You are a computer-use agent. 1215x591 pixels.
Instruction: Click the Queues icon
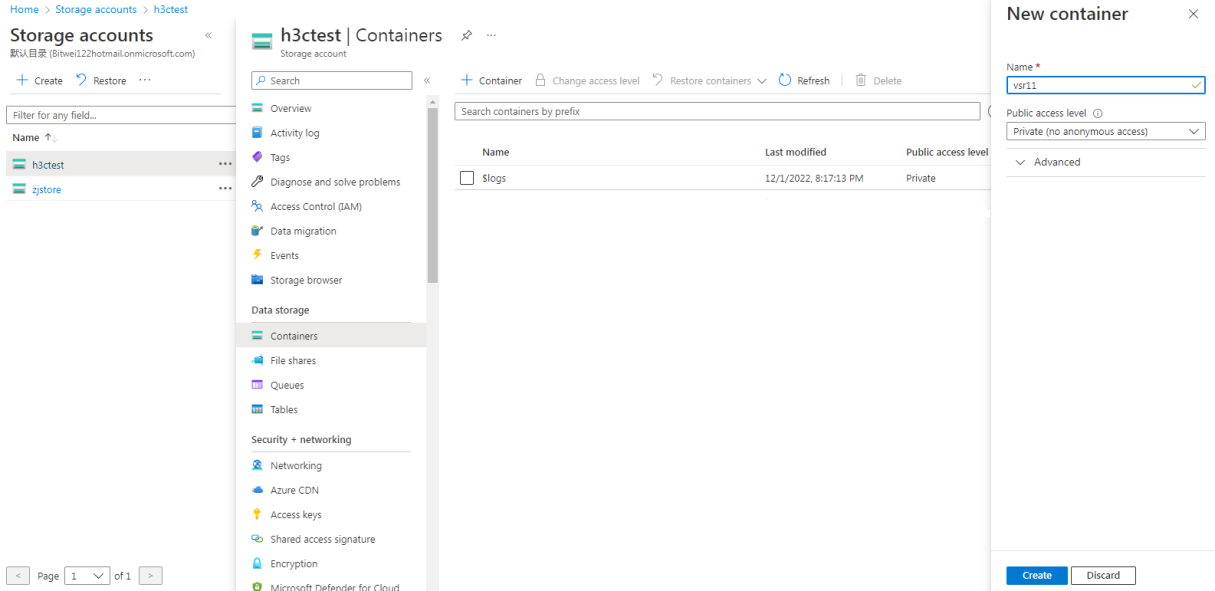click(x=257, y=385)
